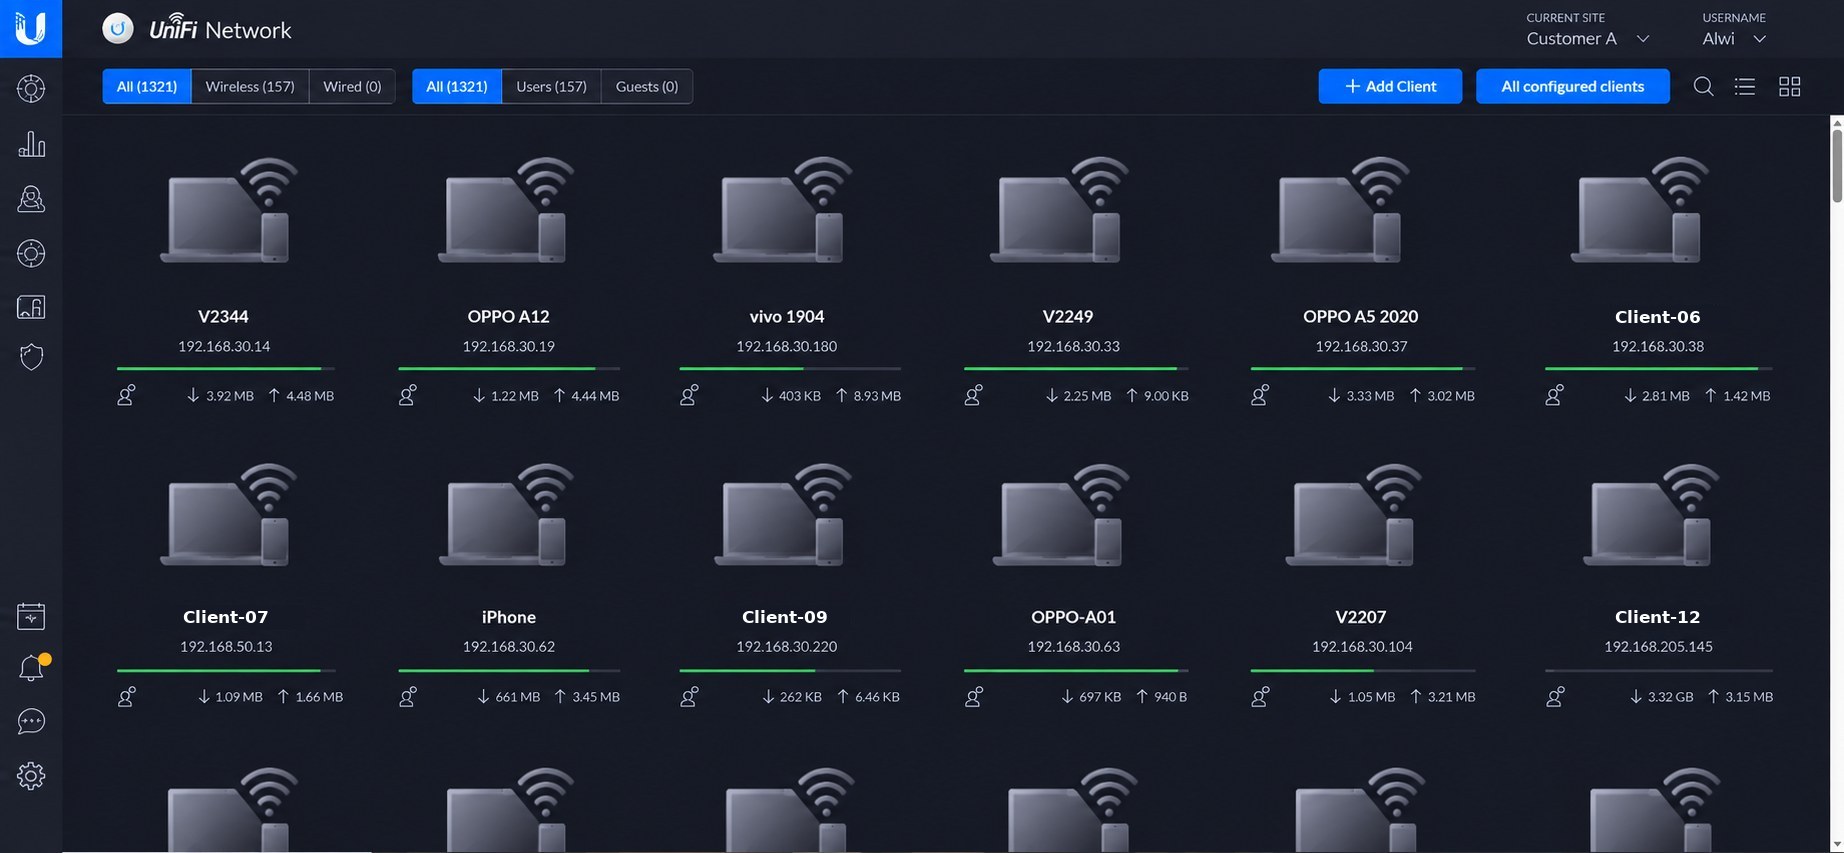
Task: Click user icon under iPhone client
Action: [408, 696]
